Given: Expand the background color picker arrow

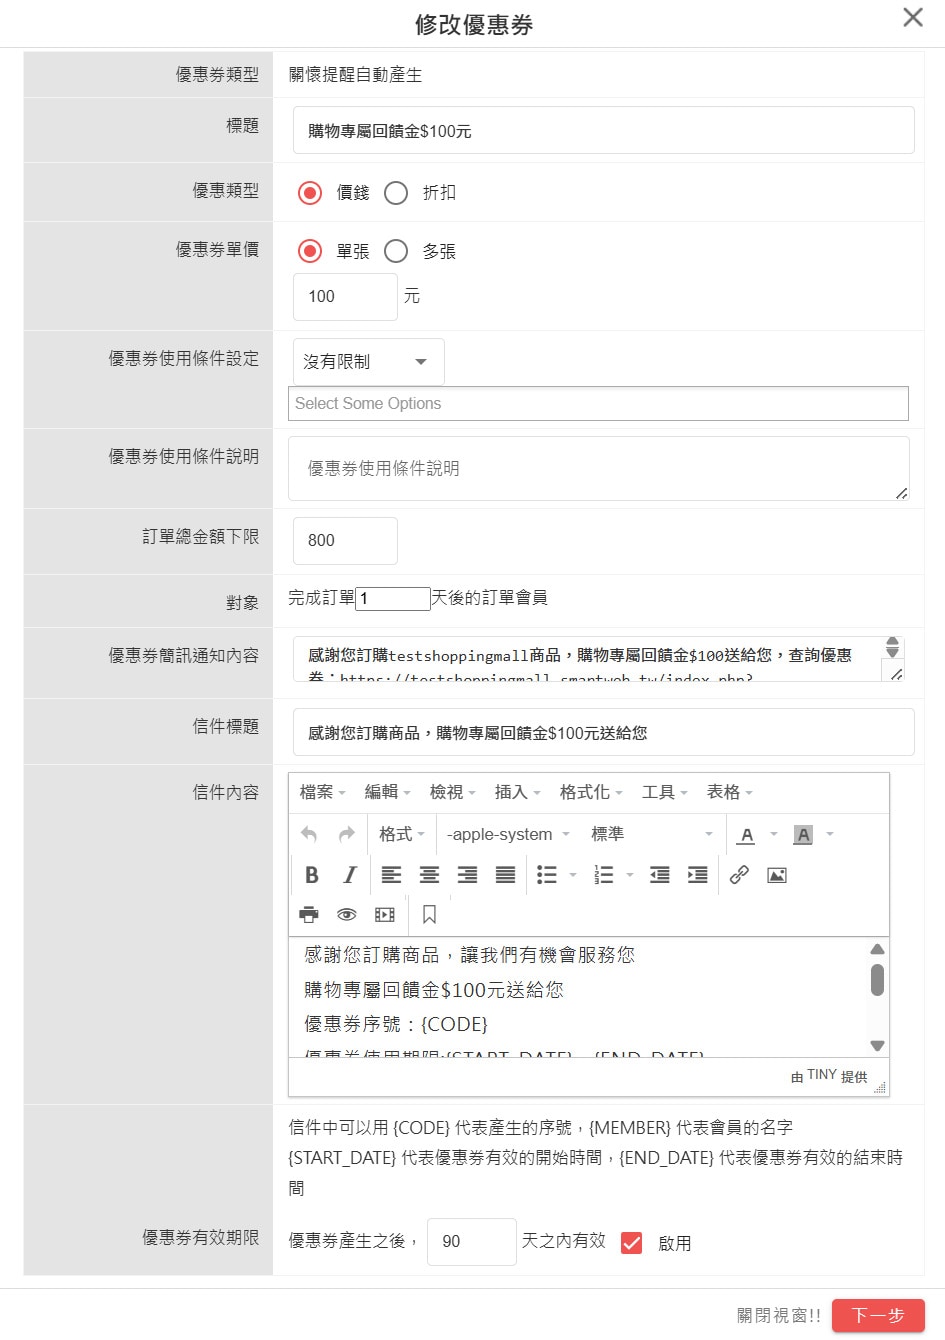Looking at the screenshot, I should [x=830, y=834].
